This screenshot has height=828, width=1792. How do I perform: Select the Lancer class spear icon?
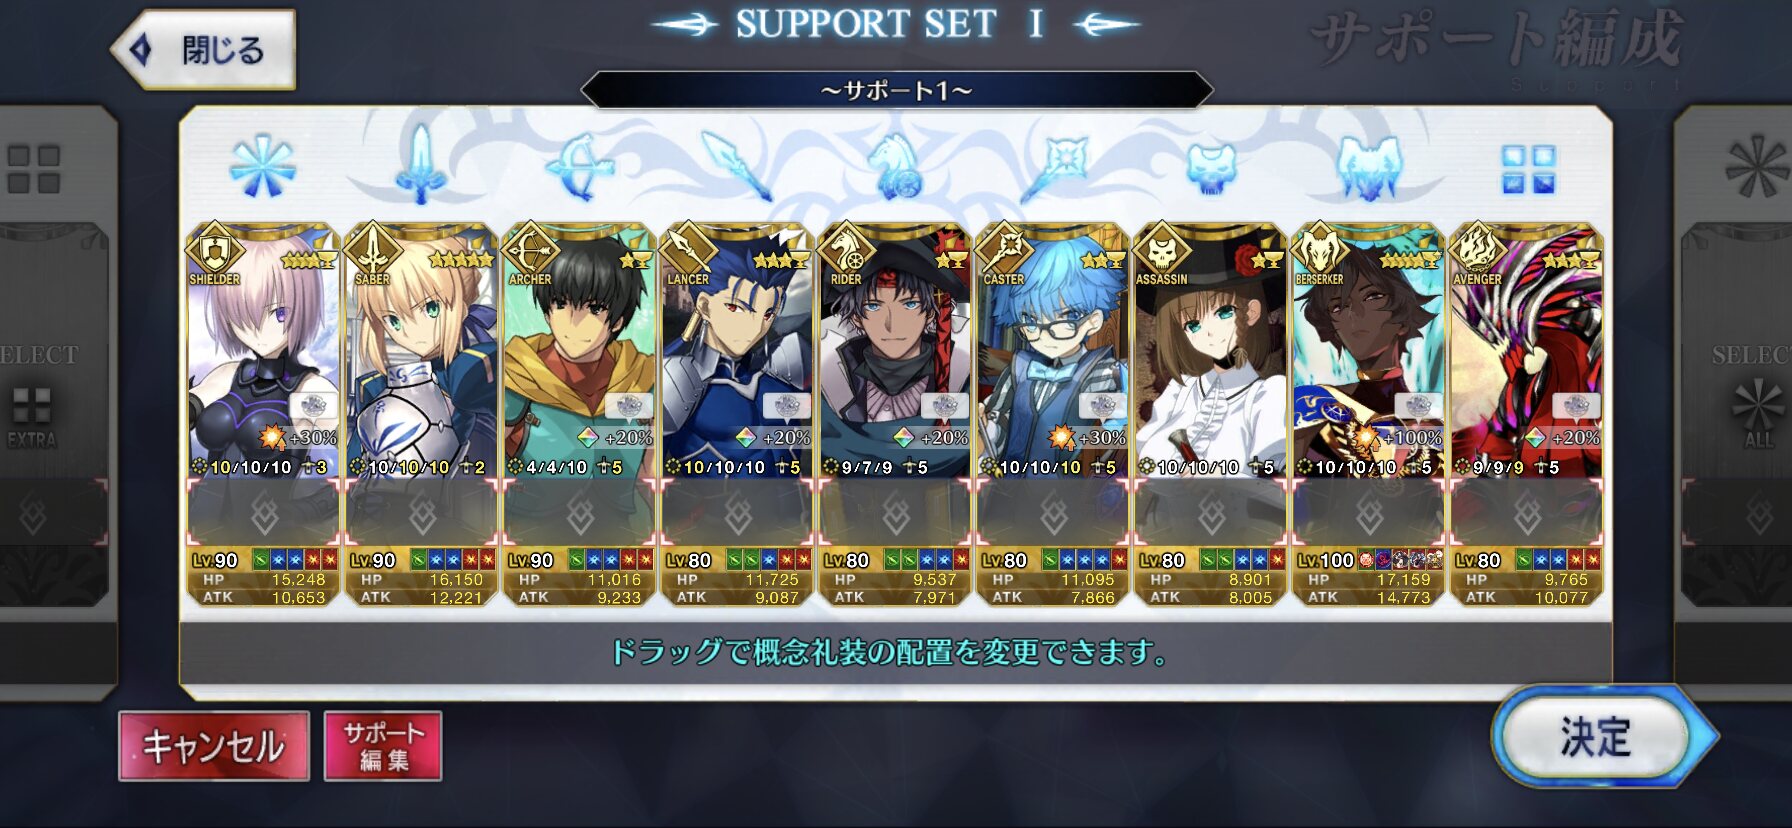(737, 165)
